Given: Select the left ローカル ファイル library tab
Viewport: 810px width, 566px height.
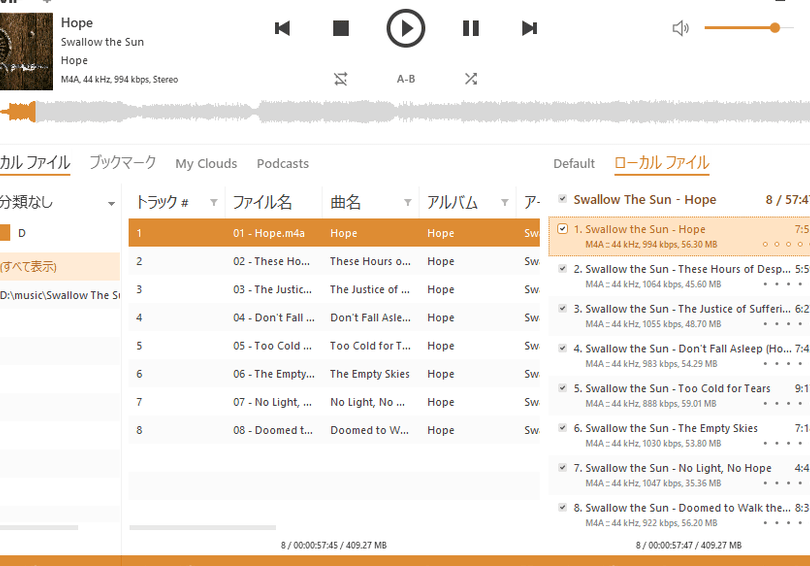Looking at the screenshot, I should [35, 163].
